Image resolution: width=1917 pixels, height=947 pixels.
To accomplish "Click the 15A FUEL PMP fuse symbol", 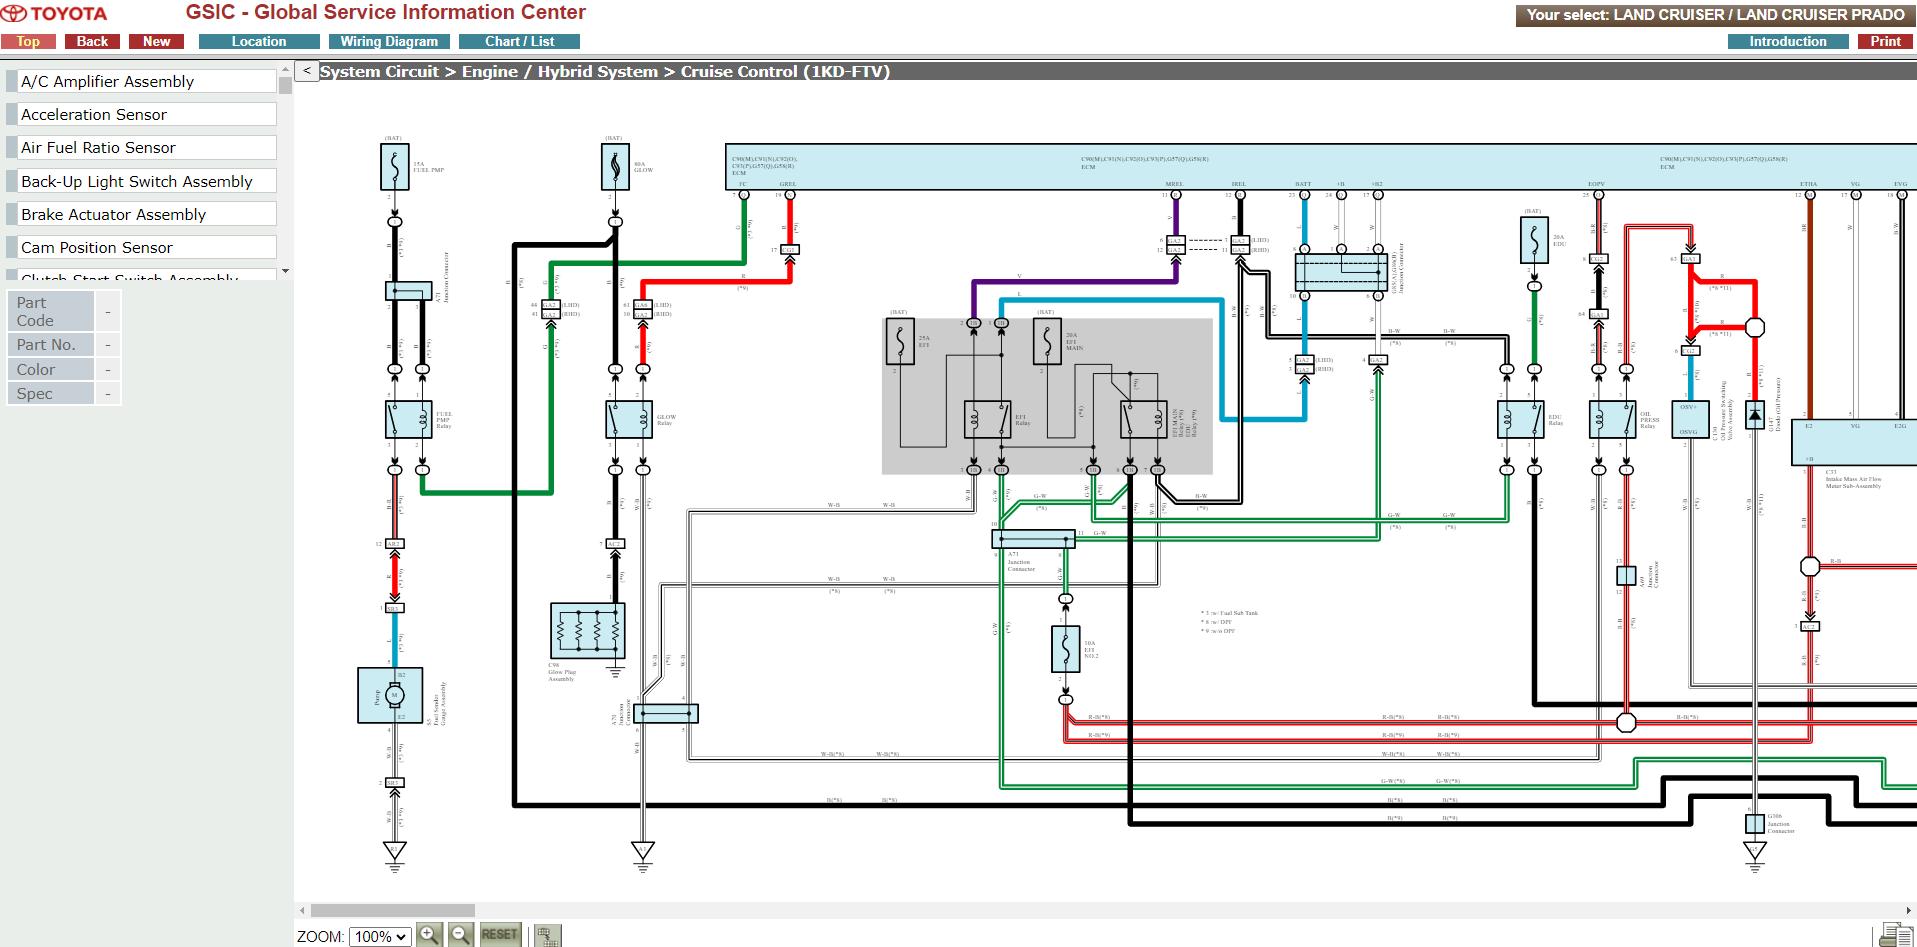I will (x=395, y=167).
